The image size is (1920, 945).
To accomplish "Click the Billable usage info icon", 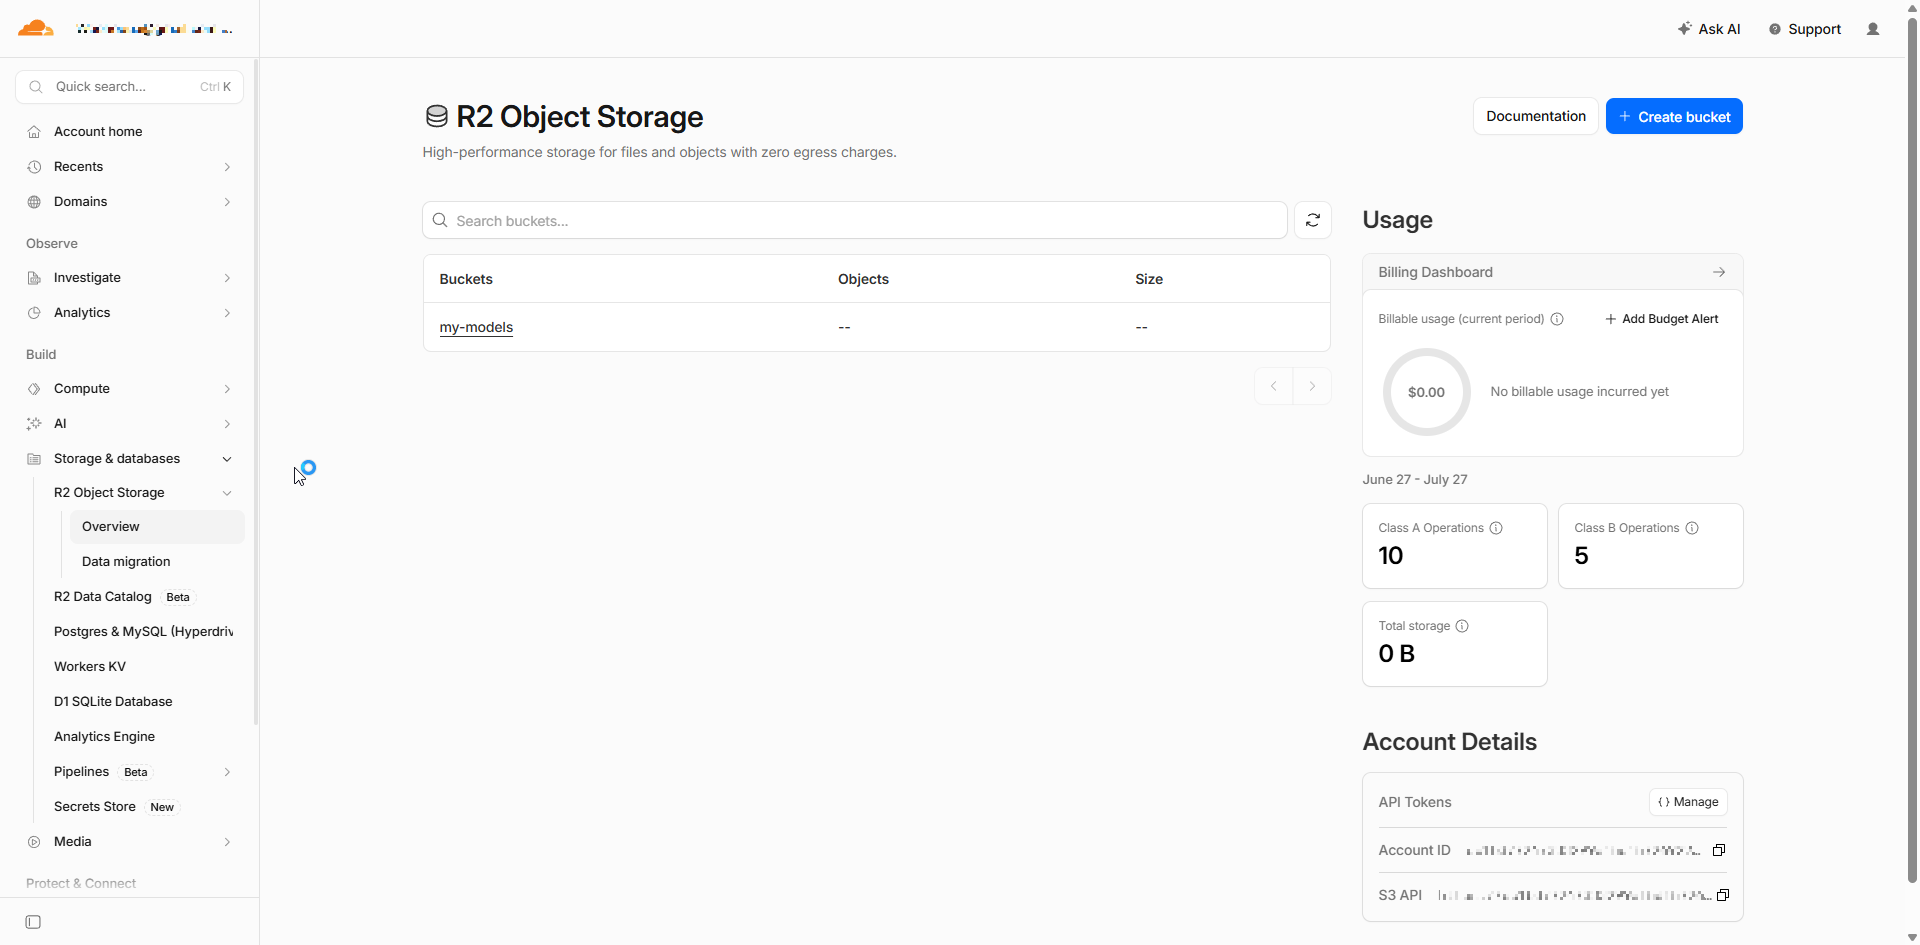I will 1557,319.
